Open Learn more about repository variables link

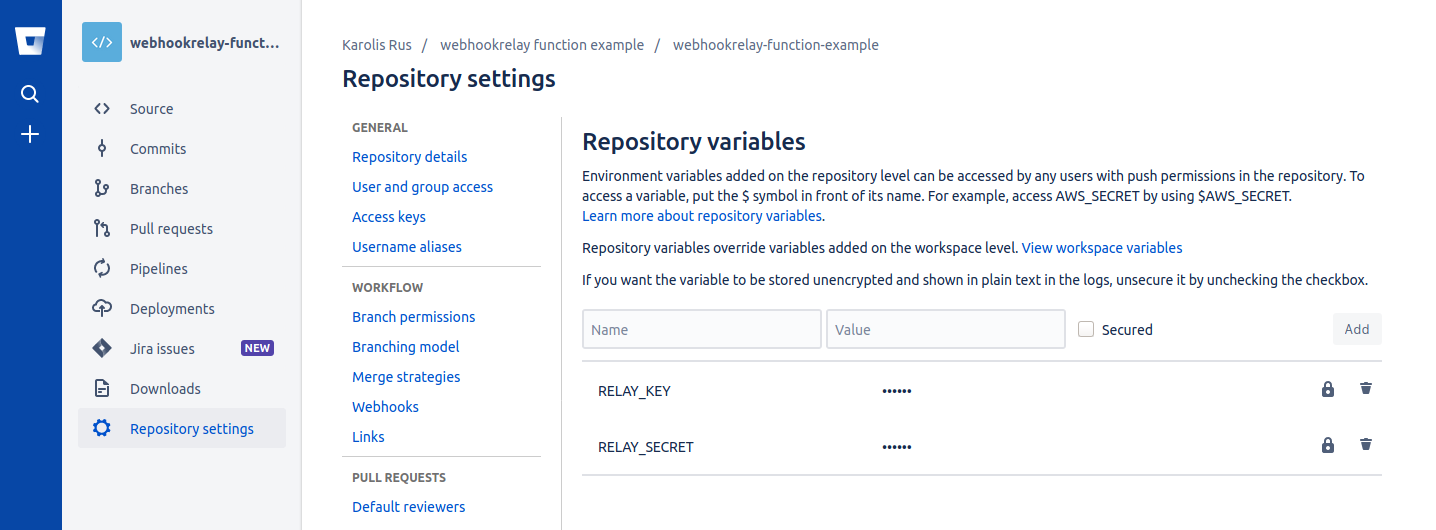pos(702,216)
